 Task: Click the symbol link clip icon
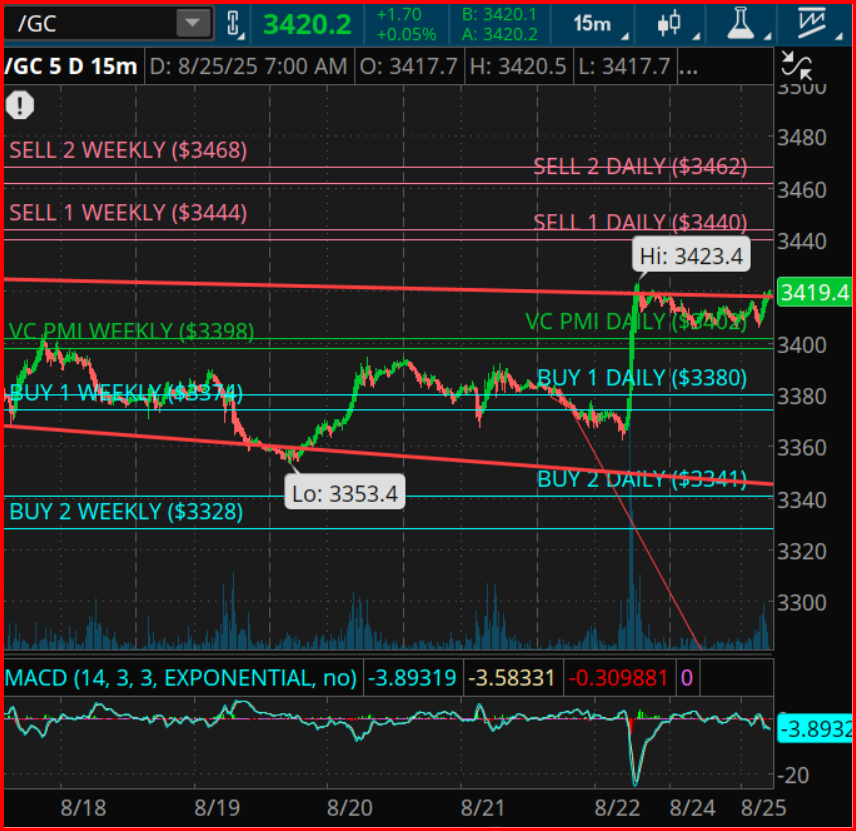[x=234, y=24]
